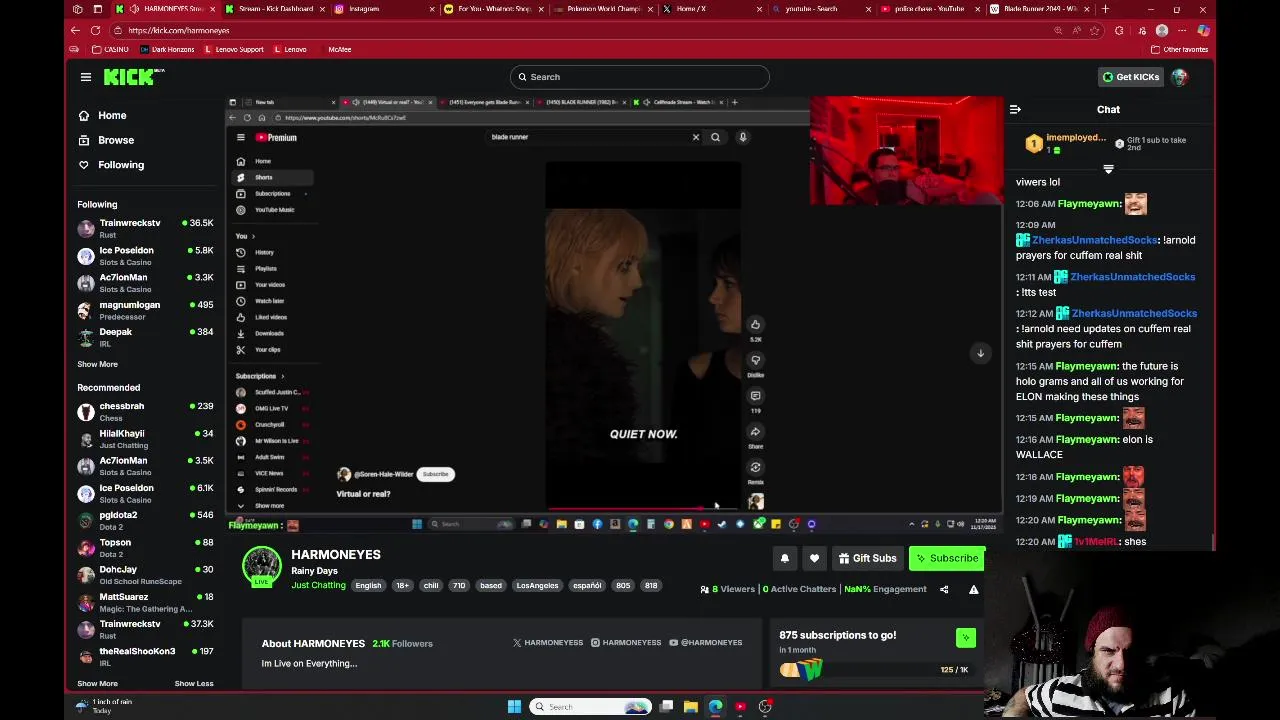This screenshot has width=1280, height=720.
Task: Open the YouTube @HARMONEYES social link
Action: tap(706, 643)
